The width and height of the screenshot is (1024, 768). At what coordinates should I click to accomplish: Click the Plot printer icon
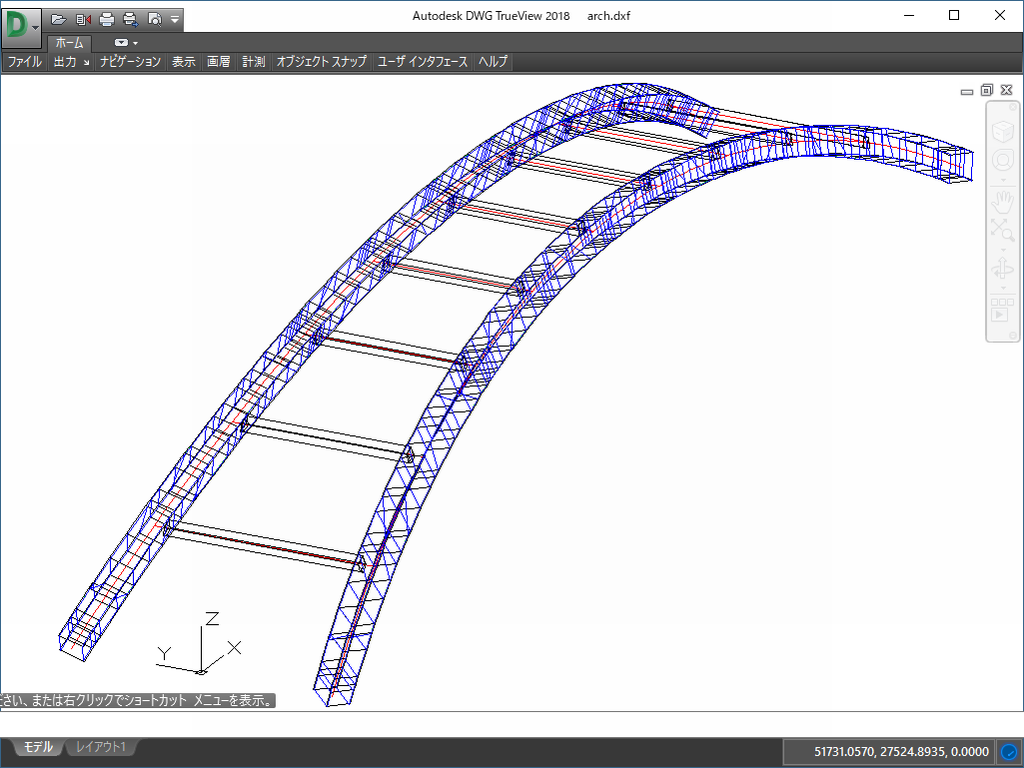[x=107, y=19]
